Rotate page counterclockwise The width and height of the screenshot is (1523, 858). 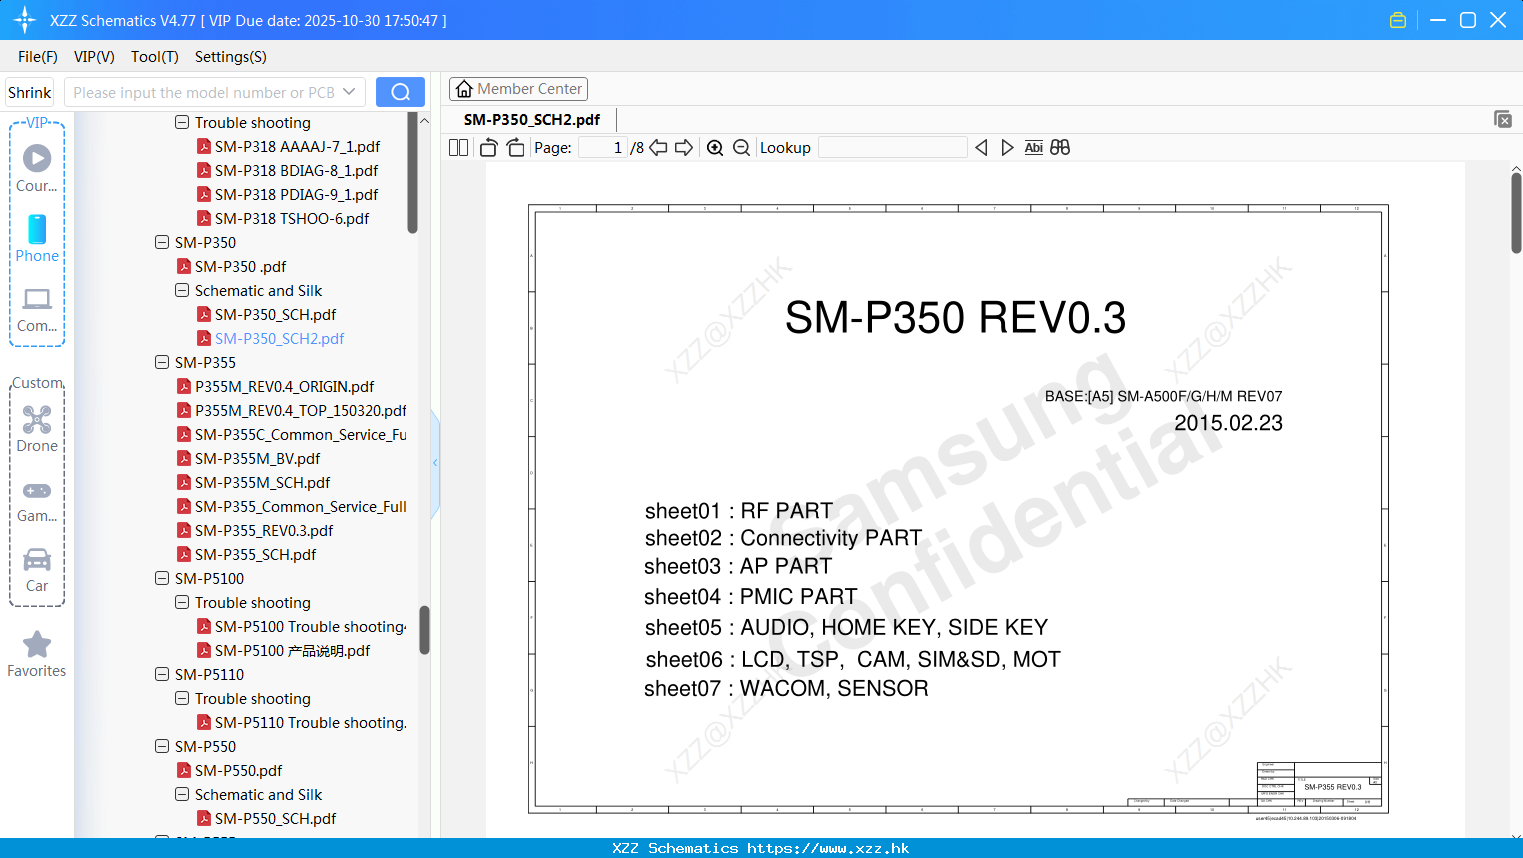[x=488, y=148]
